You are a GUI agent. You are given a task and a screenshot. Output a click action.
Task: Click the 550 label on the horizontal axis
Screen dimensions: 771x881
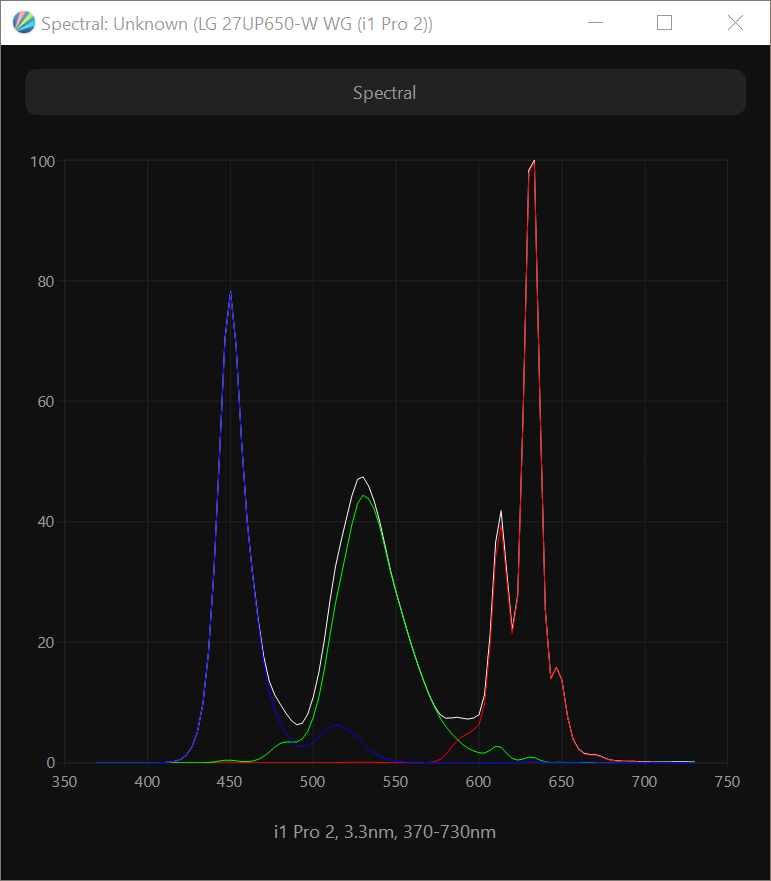pyautogui.click(x=396, y=782)
